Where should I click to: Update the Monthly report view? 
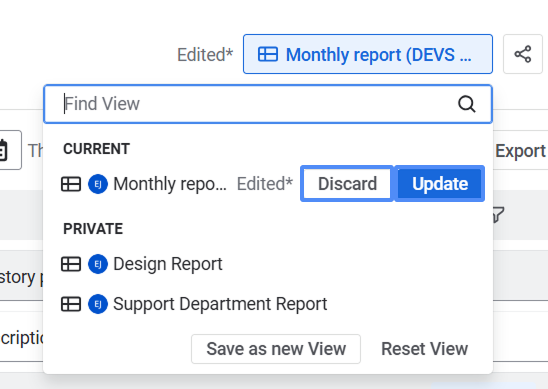point(440,183)
